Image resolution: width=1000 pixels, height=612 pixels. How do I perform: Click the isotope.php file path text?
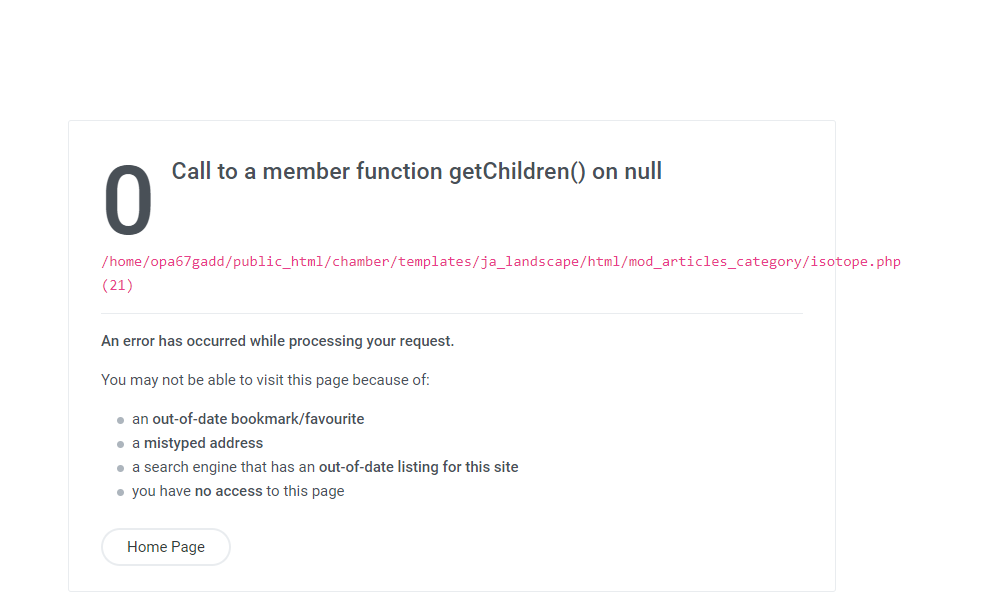point(500,262)
